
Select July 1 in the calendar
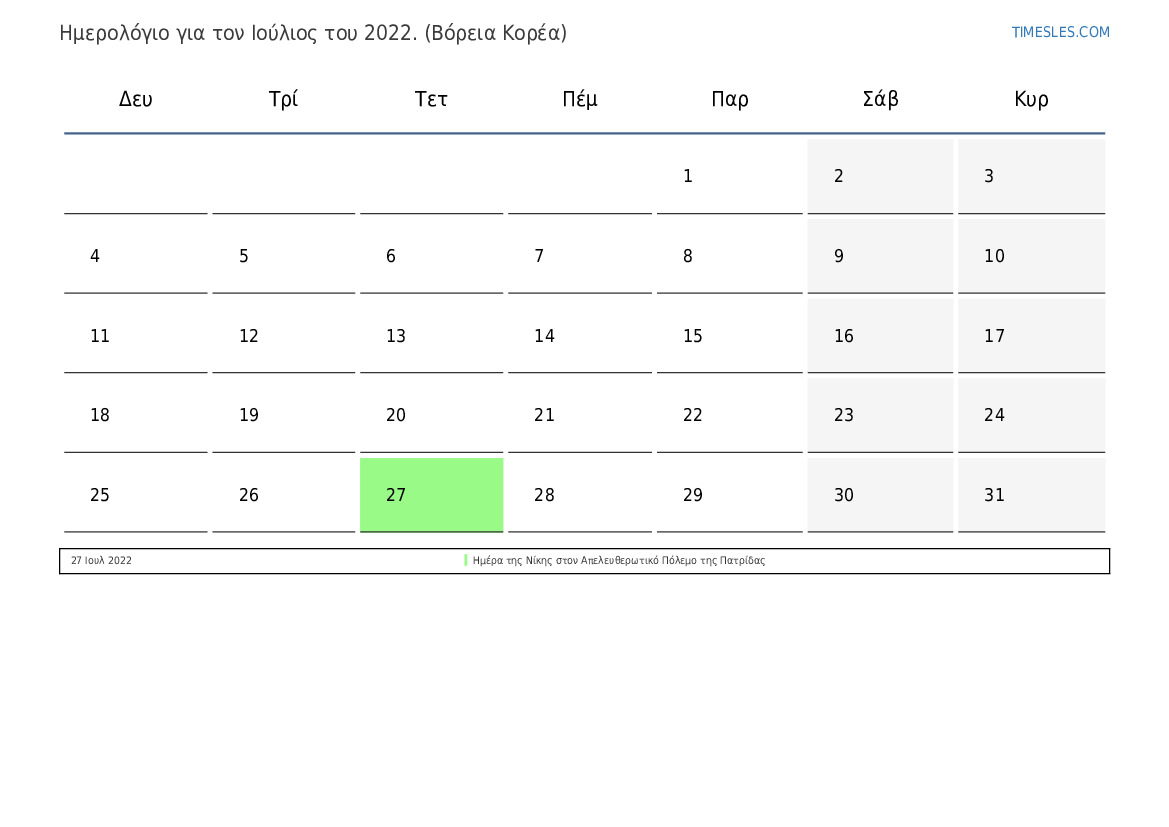tap(730, 176)
